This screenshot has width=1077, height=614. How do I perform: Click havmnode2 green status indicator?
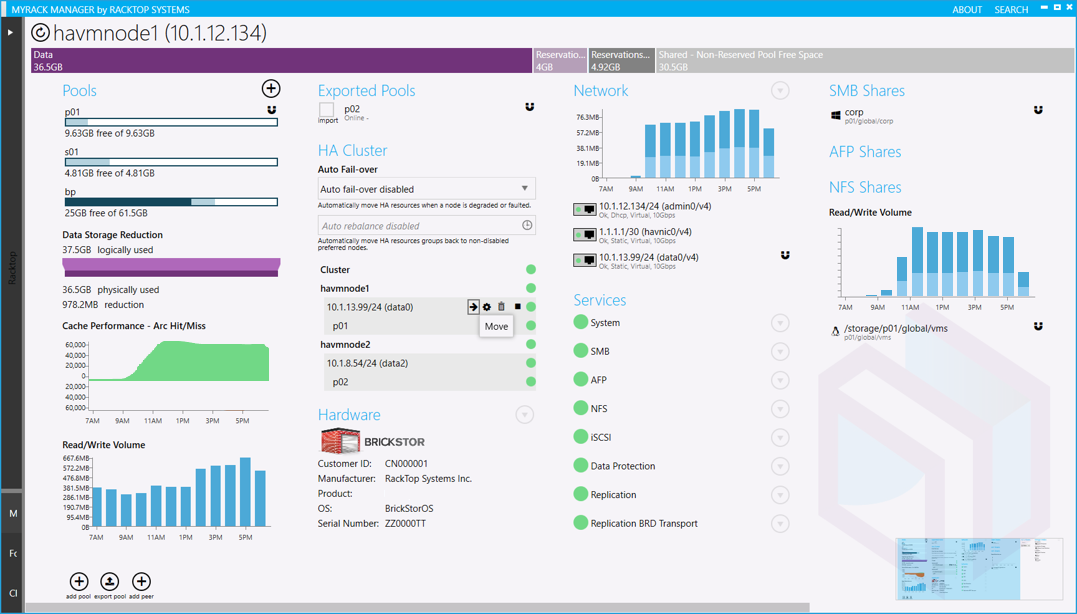[x=531, y=344]
